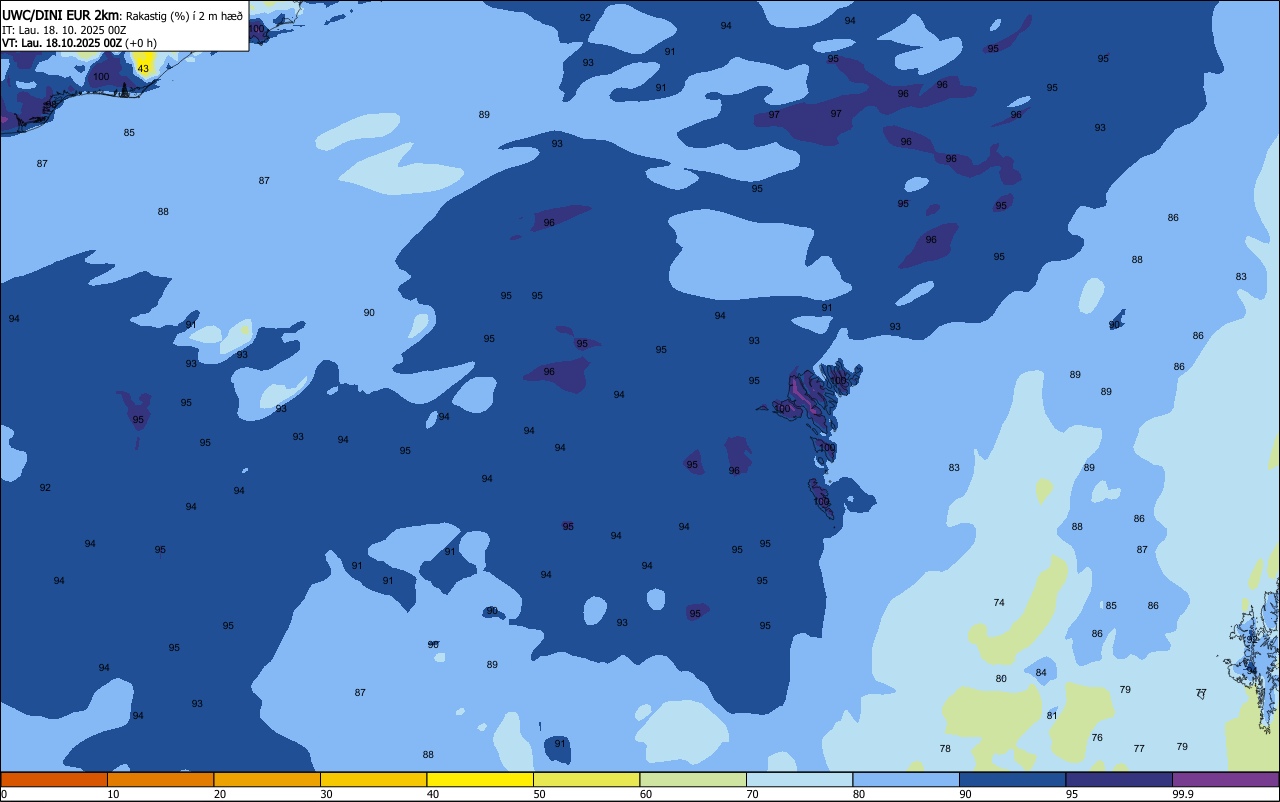1280x802 pixels.
Task: Click the humidity value 74 on the map
Action: pyautogui.click(x=999, y=602)
